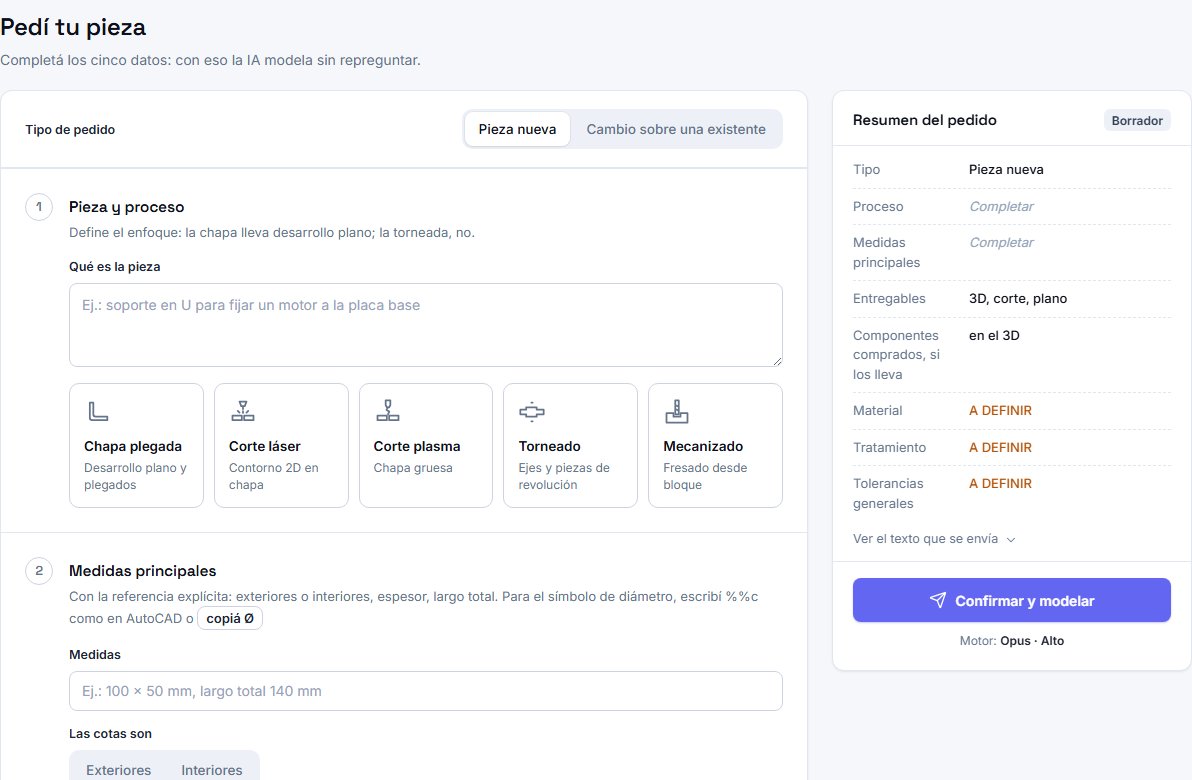Click the copiá Ø button

pyautogui.click(x=230, y=618)
